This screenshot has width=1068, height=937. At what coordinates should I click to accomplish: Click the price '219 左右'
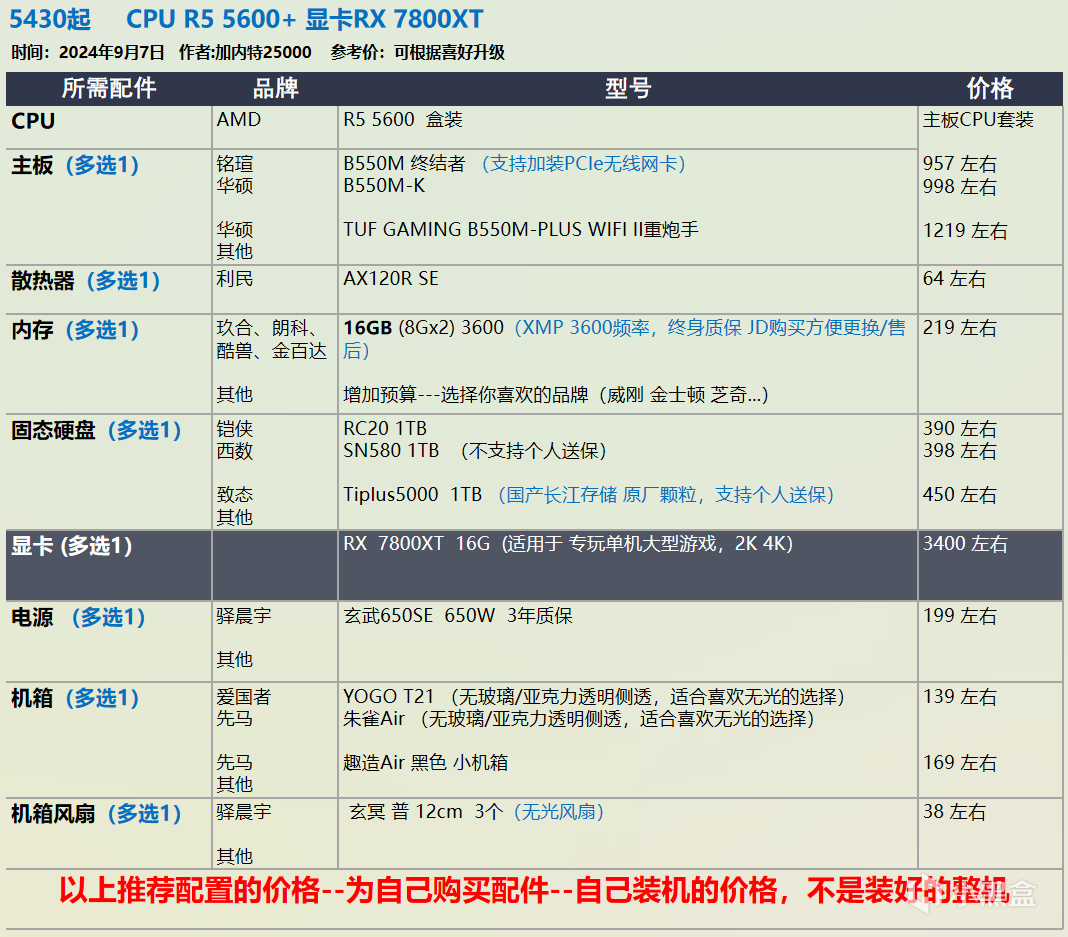[x=960, y=328]
